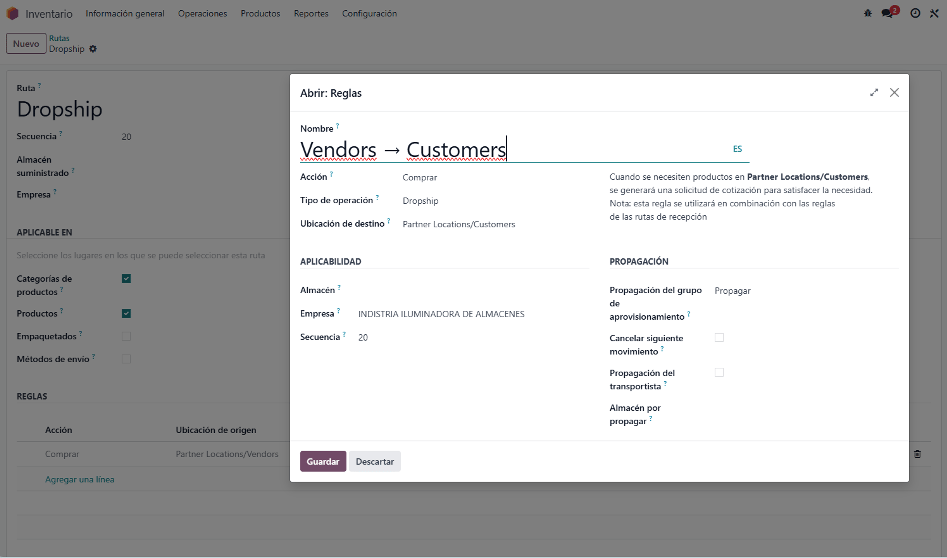Open the Acción dropdown showing Comprar

click(x=490, y=177)
